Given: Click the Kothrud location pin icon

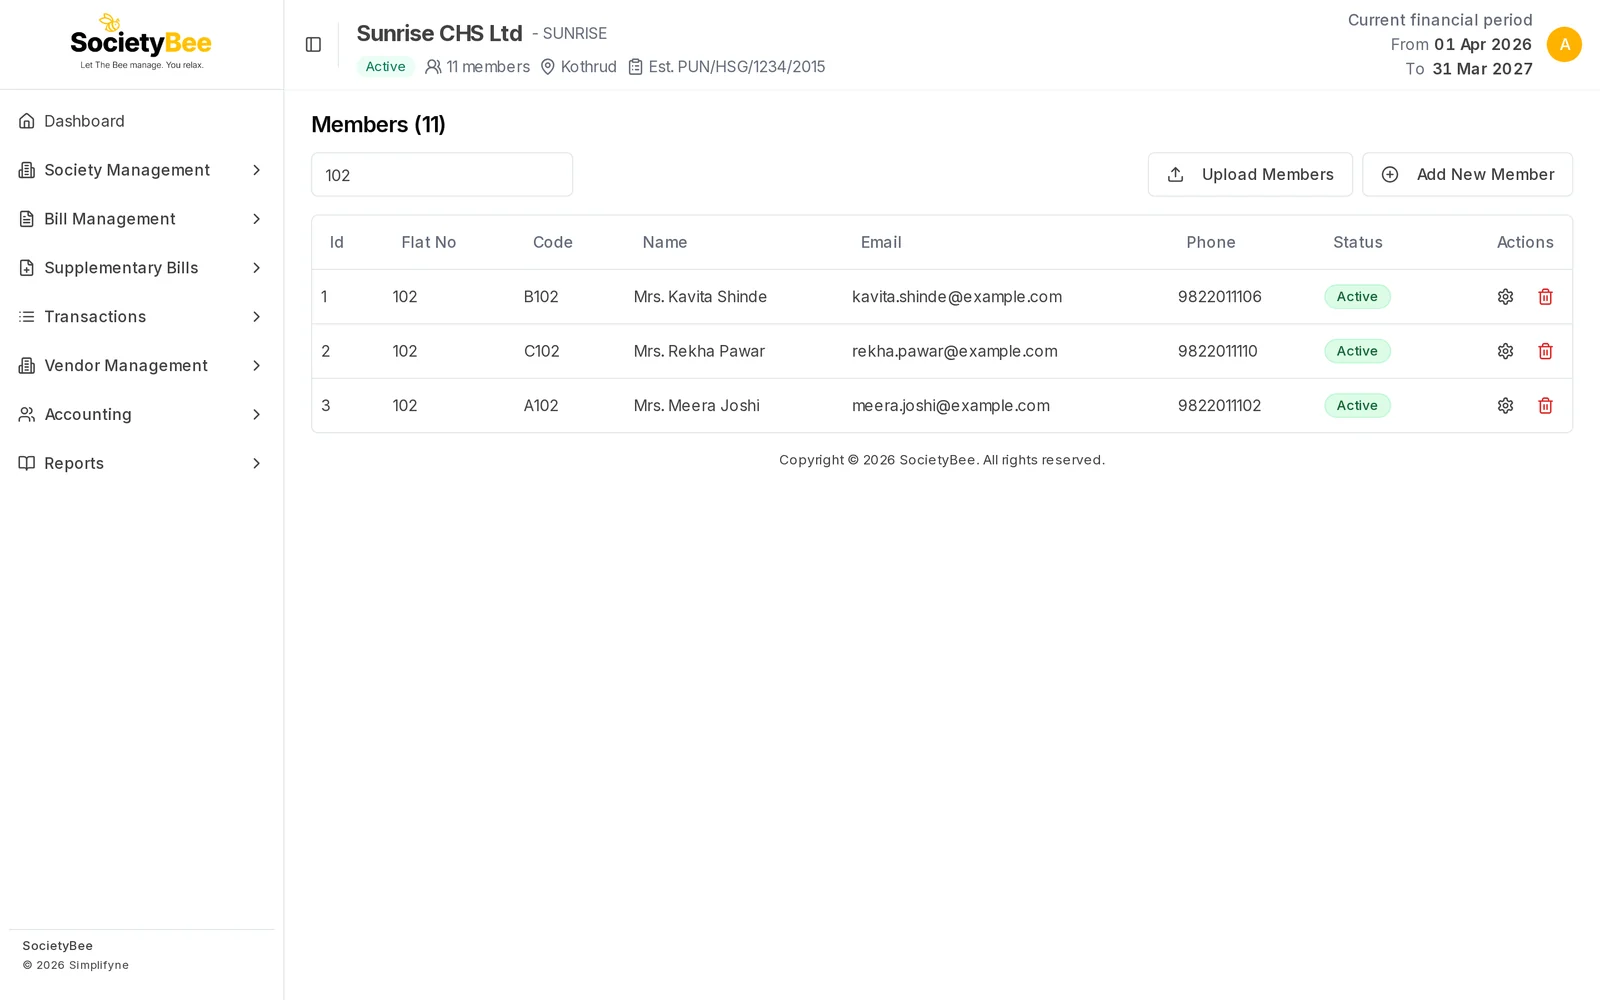Looking at the screenshot, I should click(x=547, y=67).
